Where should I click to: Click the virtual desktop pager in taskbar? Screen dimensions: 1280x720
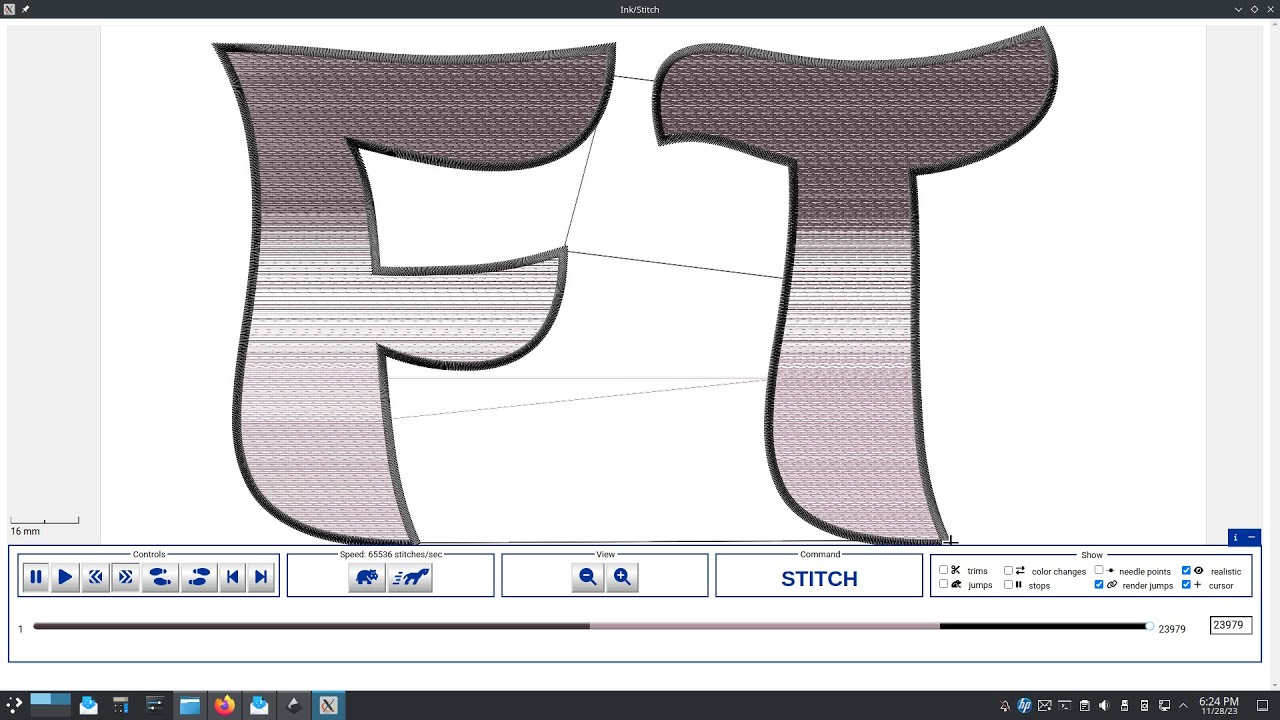pyautogui.click(x=51, y=705)
